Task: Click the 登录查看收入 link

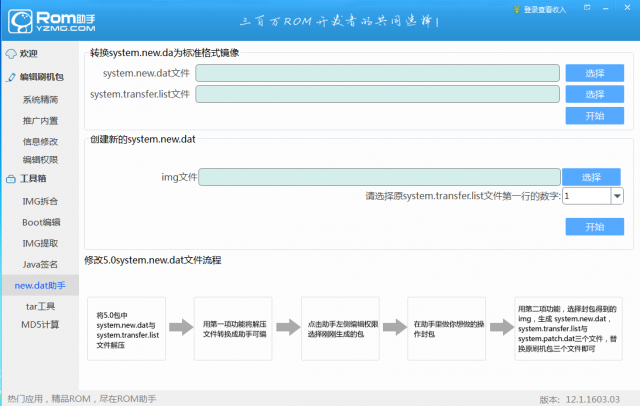Action: point(545,10)
